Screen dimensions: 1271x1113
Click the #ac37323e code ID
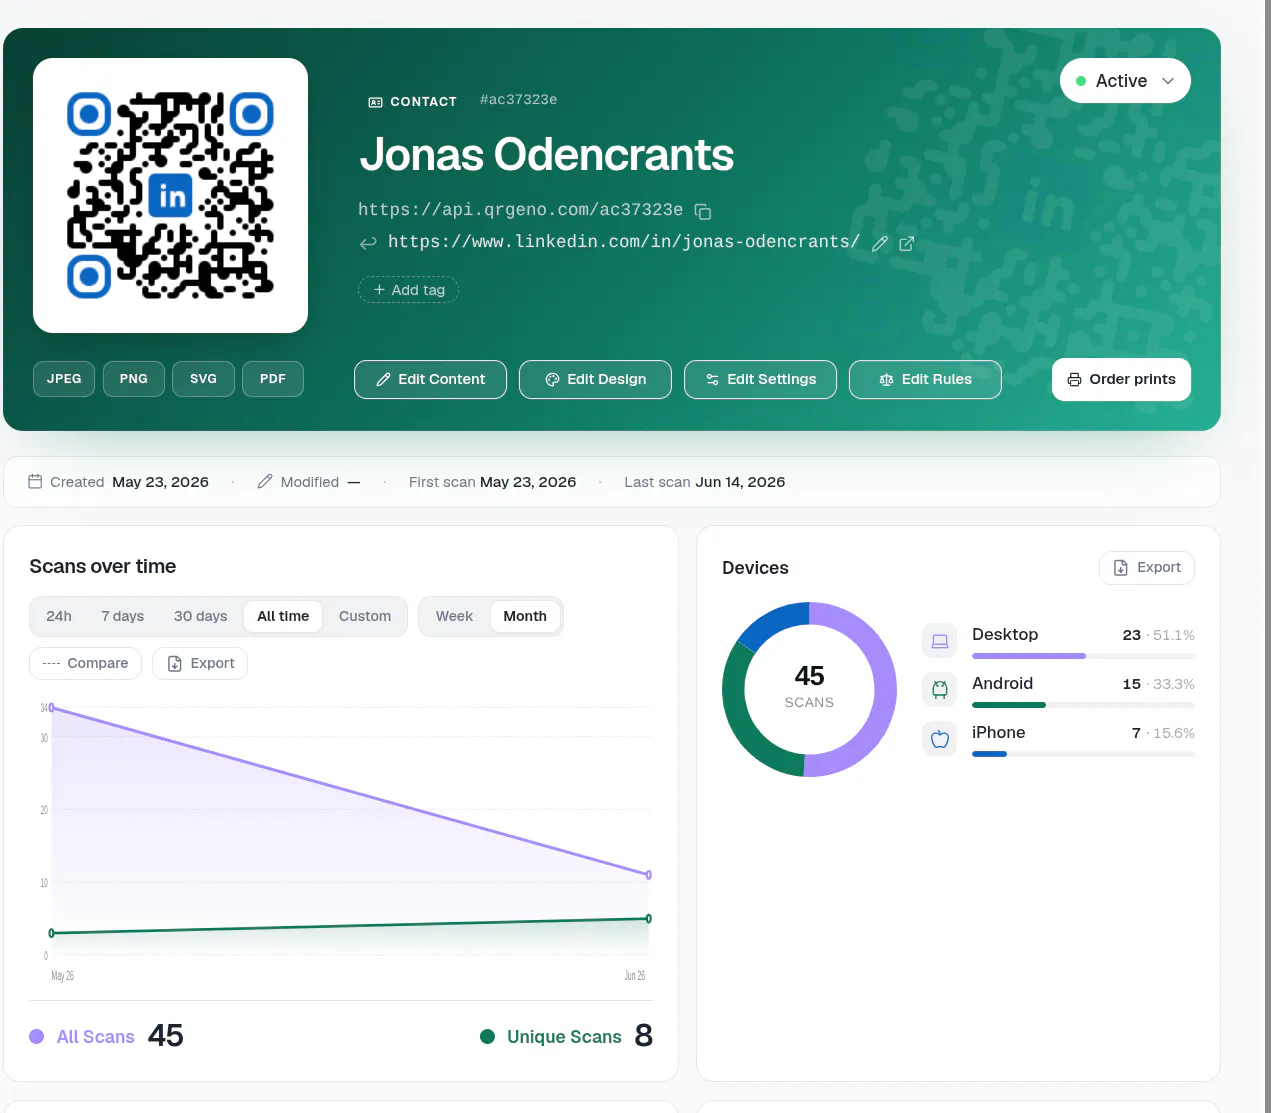[x=518, y=100]
